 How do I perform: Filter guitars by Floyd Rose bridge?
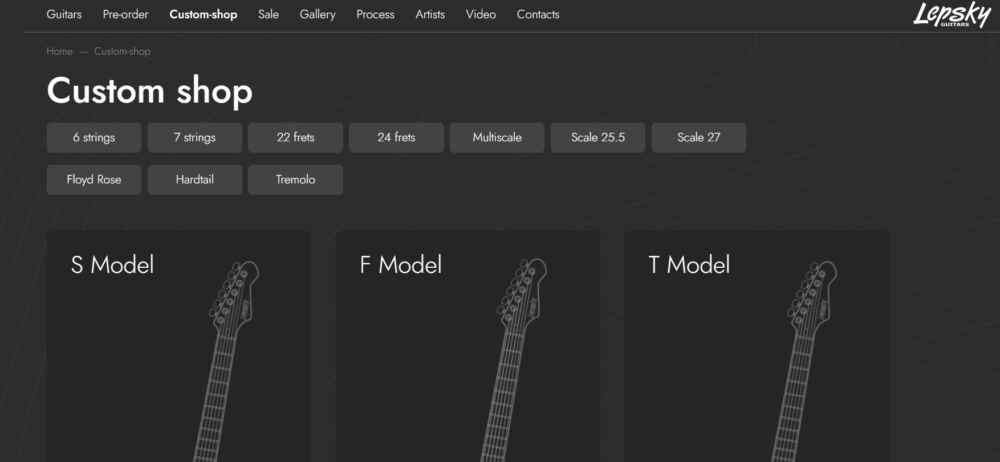tap(94, 180)
